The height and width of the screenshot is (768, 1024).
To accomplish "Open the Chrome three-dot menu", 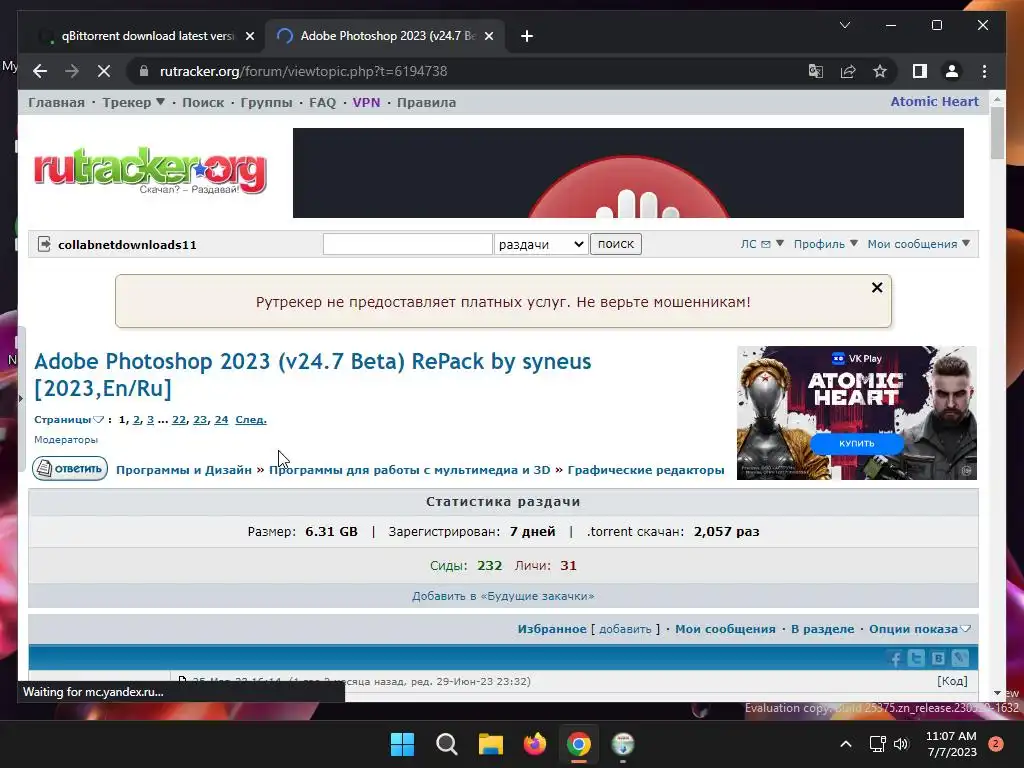I will [984, 71].
